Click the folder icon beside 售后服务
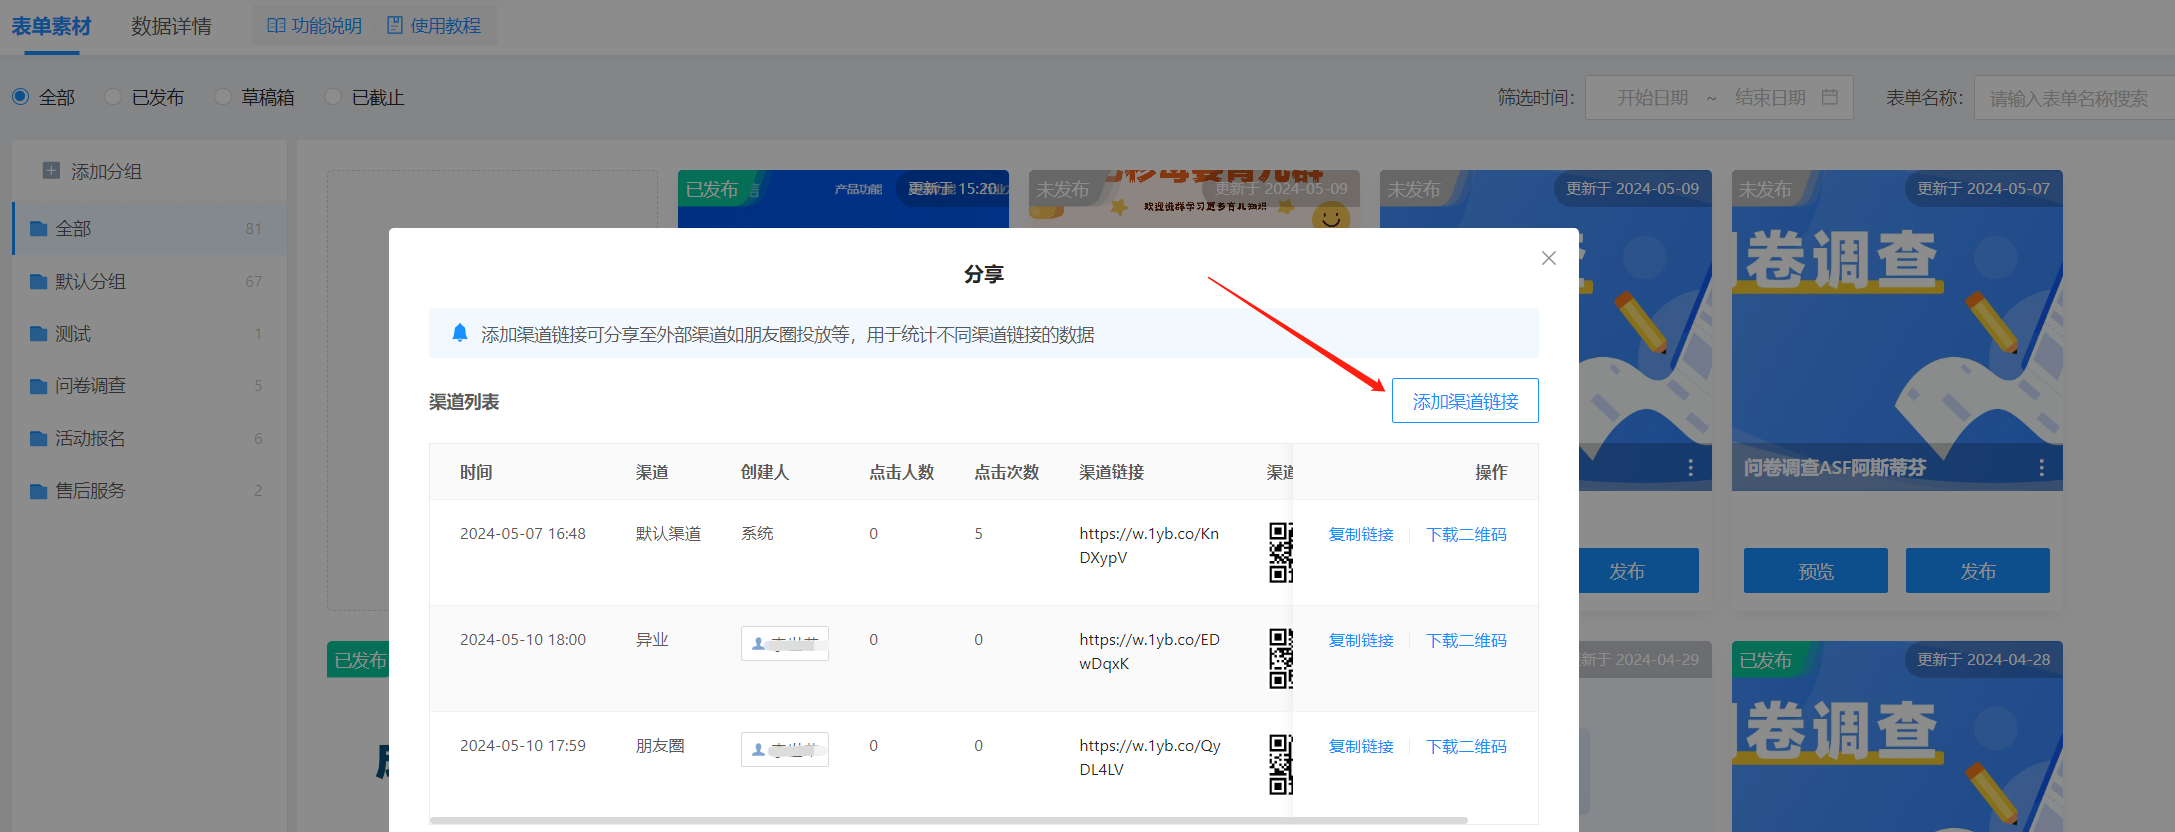Screen dimensions: 2175x832 [39, 490]
